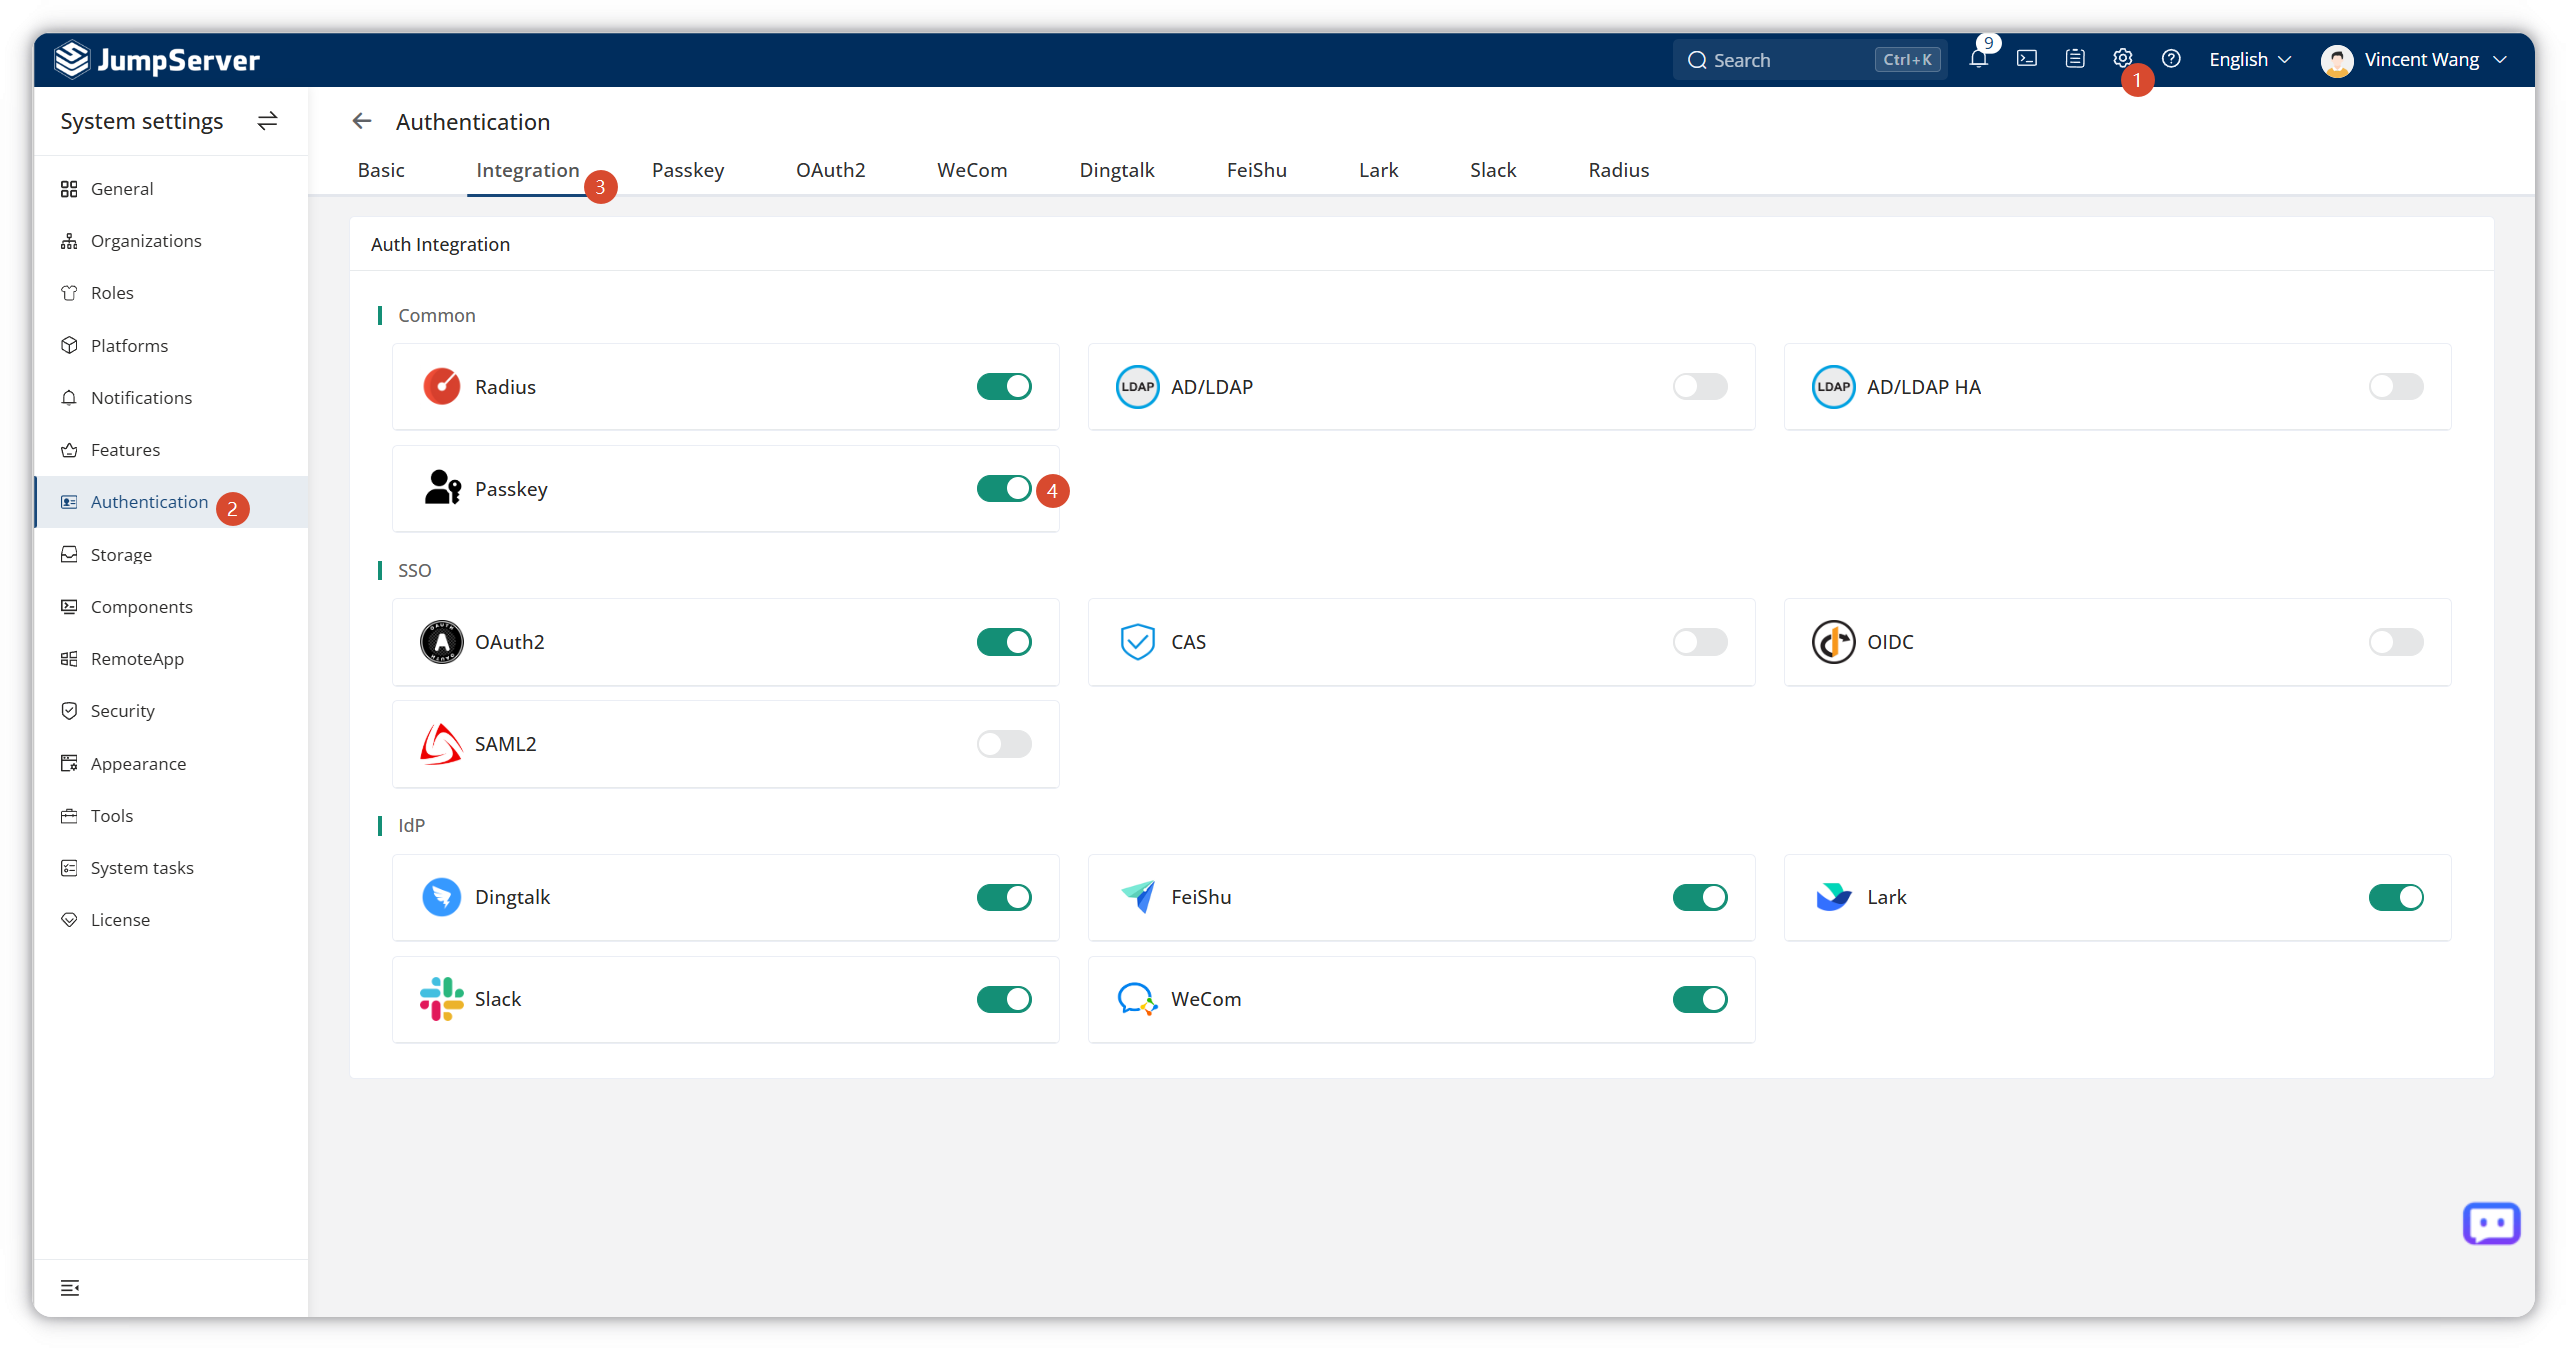2567x1349 pixels.
Task: Open License page in sidebar
Action: 171,920
